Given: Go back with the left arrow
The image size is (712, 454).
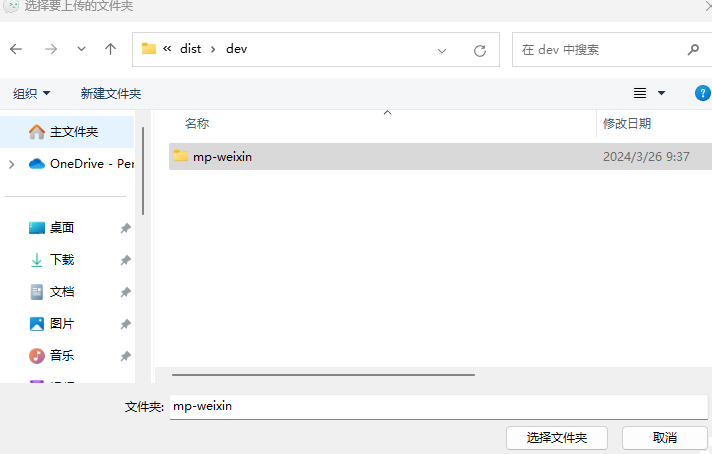Looking at the screenshot, I should 16,49.
